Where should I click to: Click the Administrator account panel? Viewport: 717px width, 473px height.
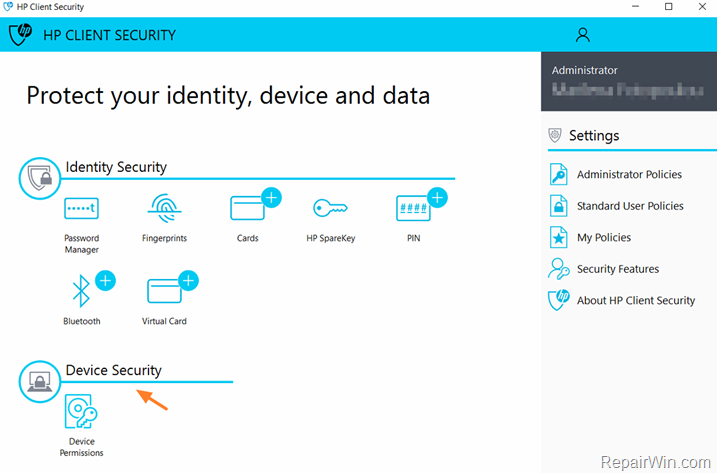629,81
